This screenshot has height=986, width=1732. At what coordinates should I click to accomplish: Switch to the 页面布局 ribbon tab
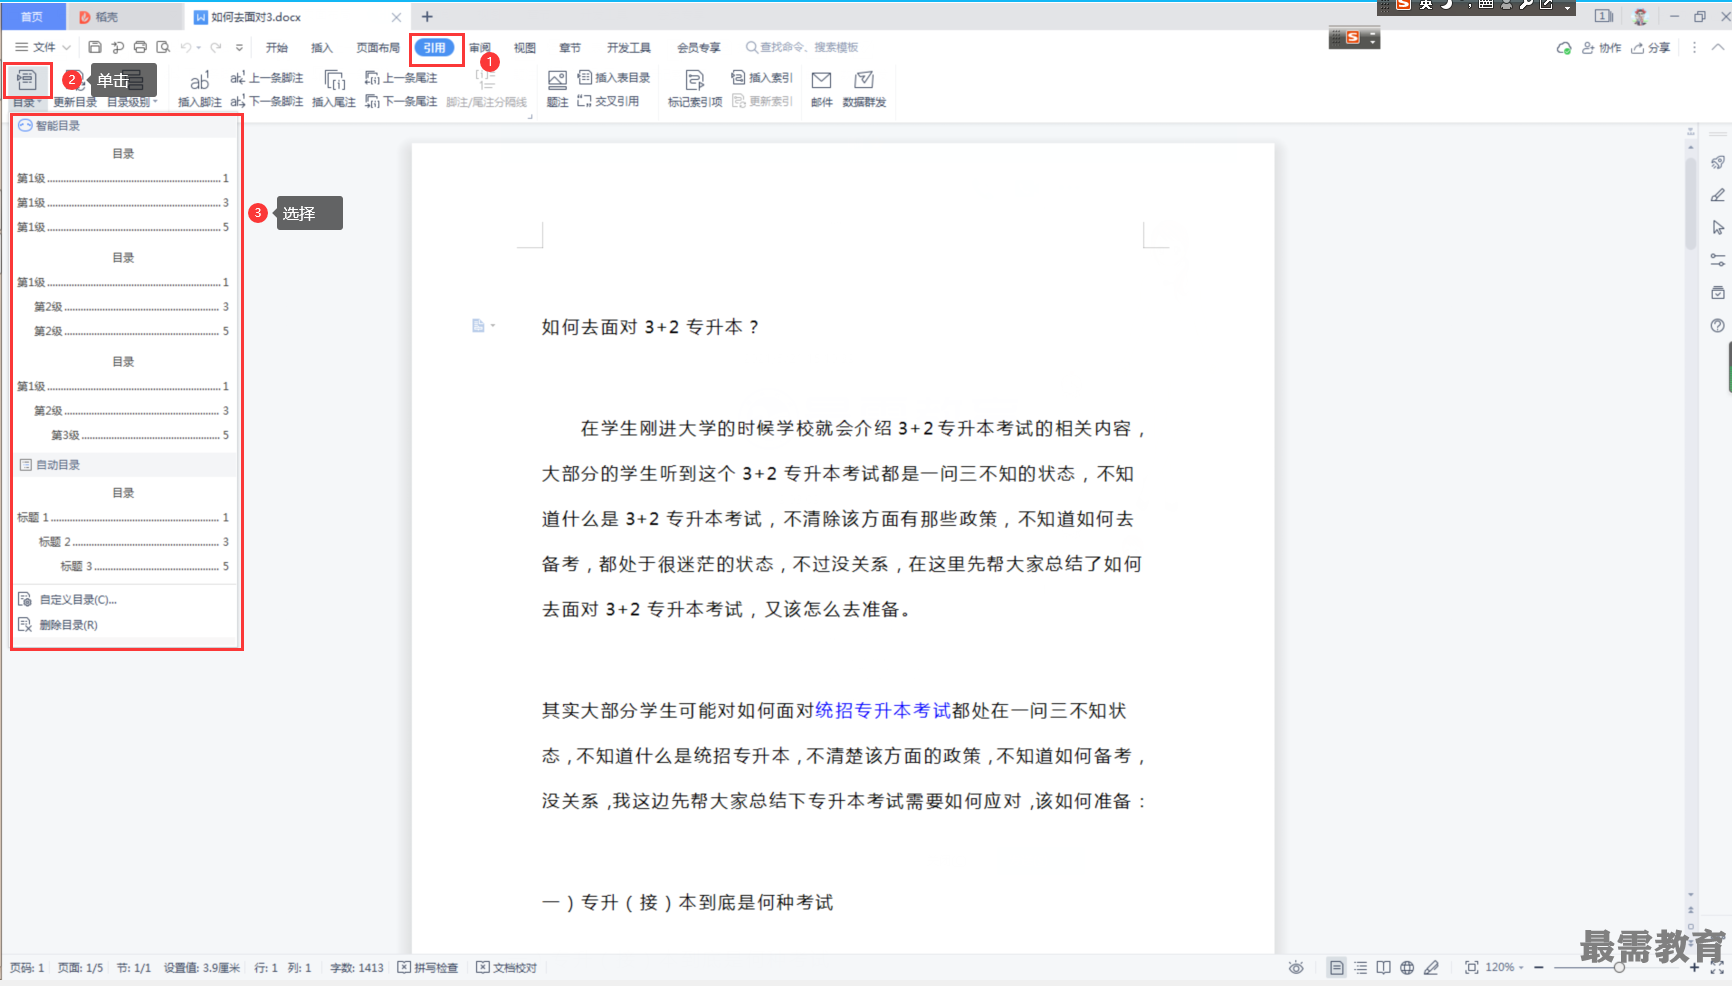[x=378, y=47]
